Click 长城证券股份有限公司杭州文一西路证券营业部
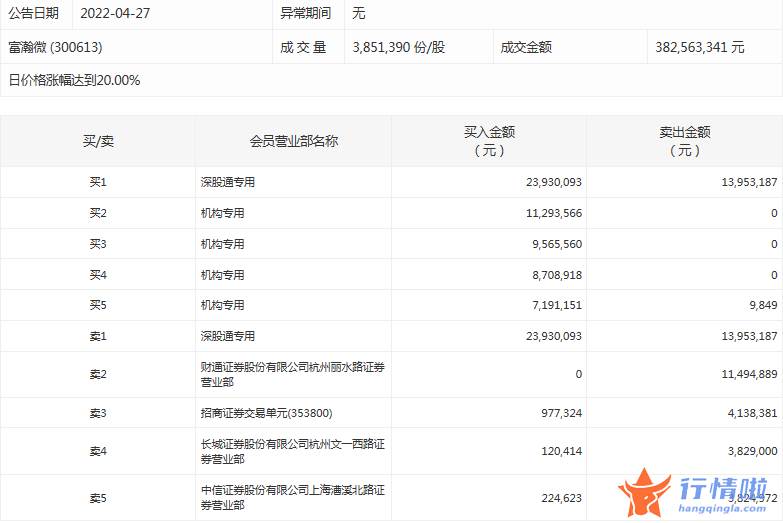 [x=293, y=452]
